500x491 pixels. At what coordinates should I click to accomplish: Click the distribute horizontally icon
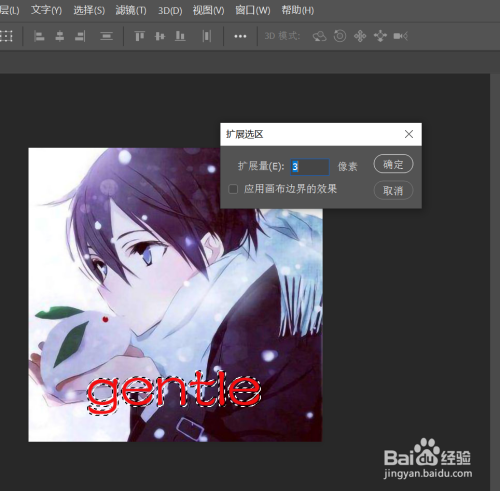pyautogui.click(x=207, y=36)
